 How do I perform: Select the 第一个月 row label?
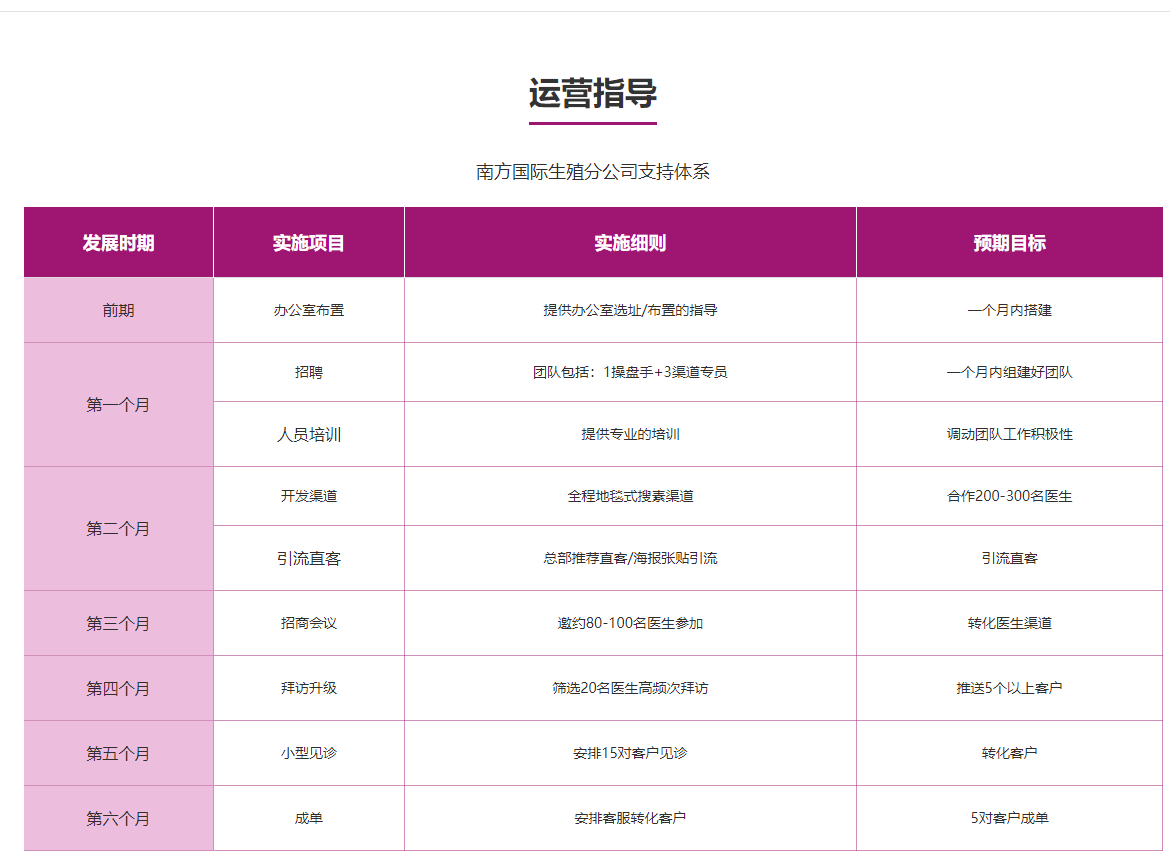(x=117, y=403)
